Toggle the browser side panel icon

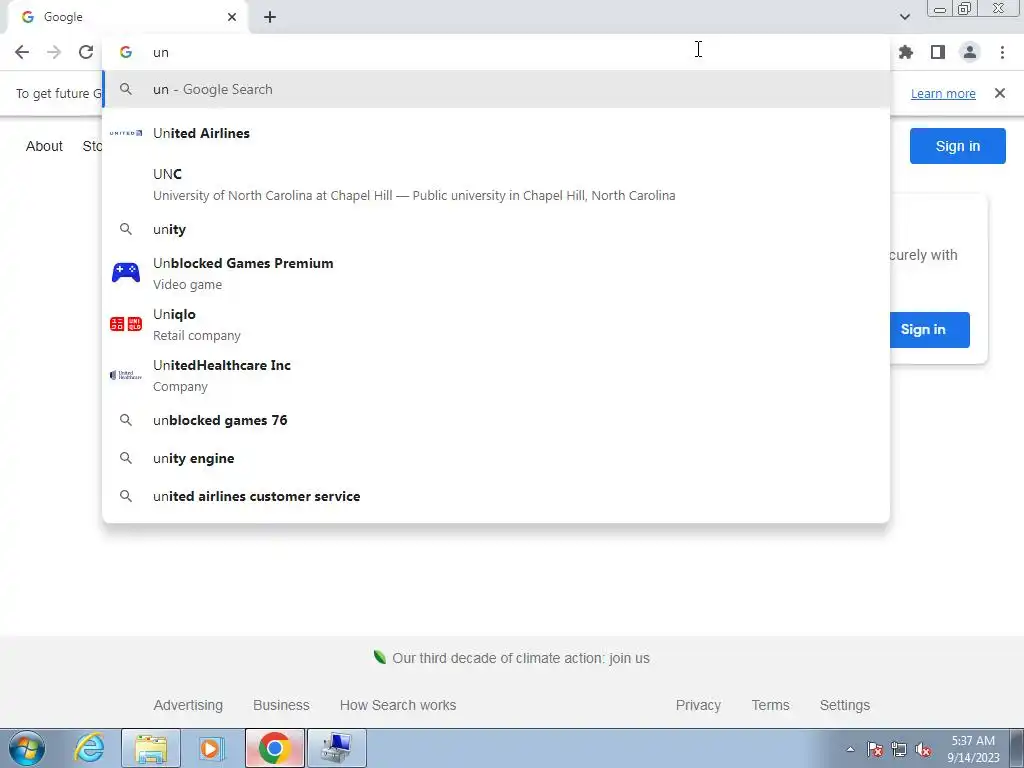(x=938, y=52)
